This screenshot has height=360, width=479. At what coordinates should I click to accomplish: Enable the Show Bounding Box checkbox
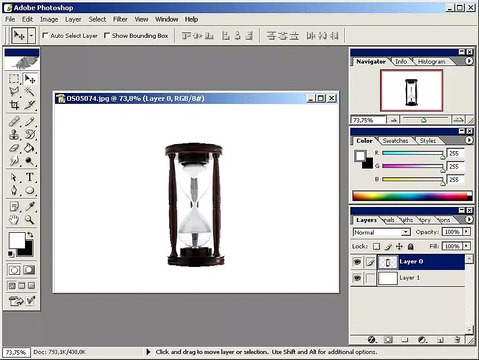click(107, 35)
